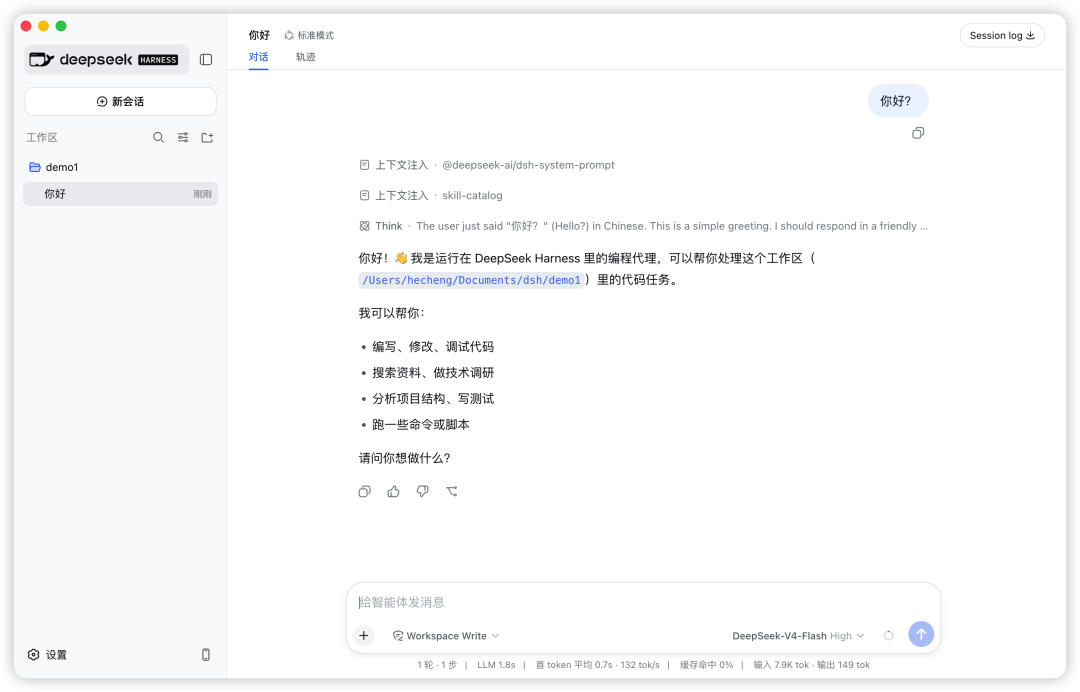1080x692 pixels.
Task: Click the bullet '分析项目结构、写测试'
Action: point(433,399)
